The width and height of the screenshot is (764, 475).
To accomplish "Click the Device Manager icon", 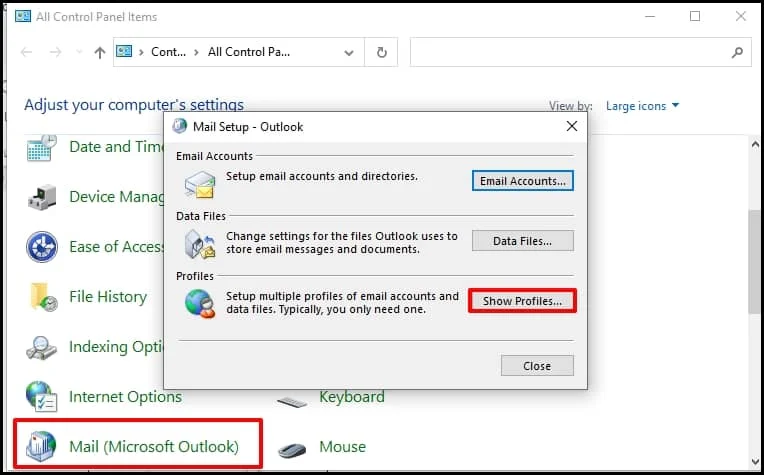I will tap(42, 197).
